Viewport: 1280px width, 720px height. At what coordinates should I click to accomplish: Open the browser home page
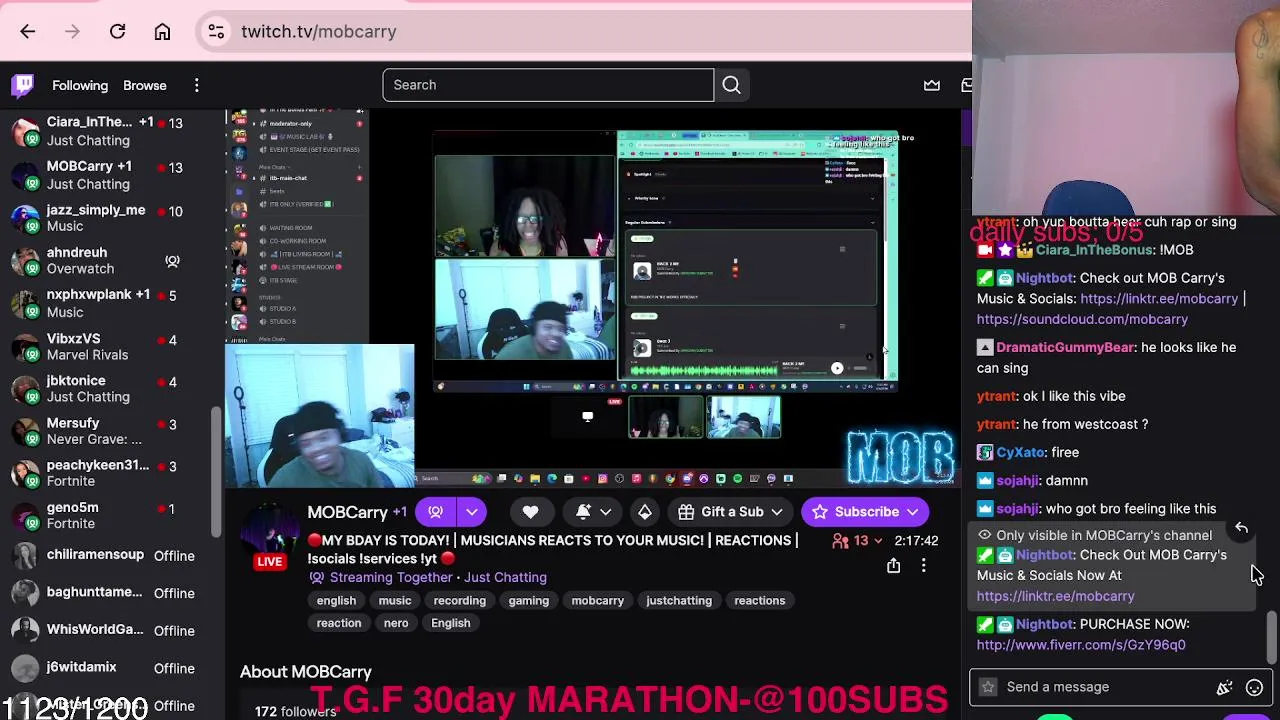point(162,32)
